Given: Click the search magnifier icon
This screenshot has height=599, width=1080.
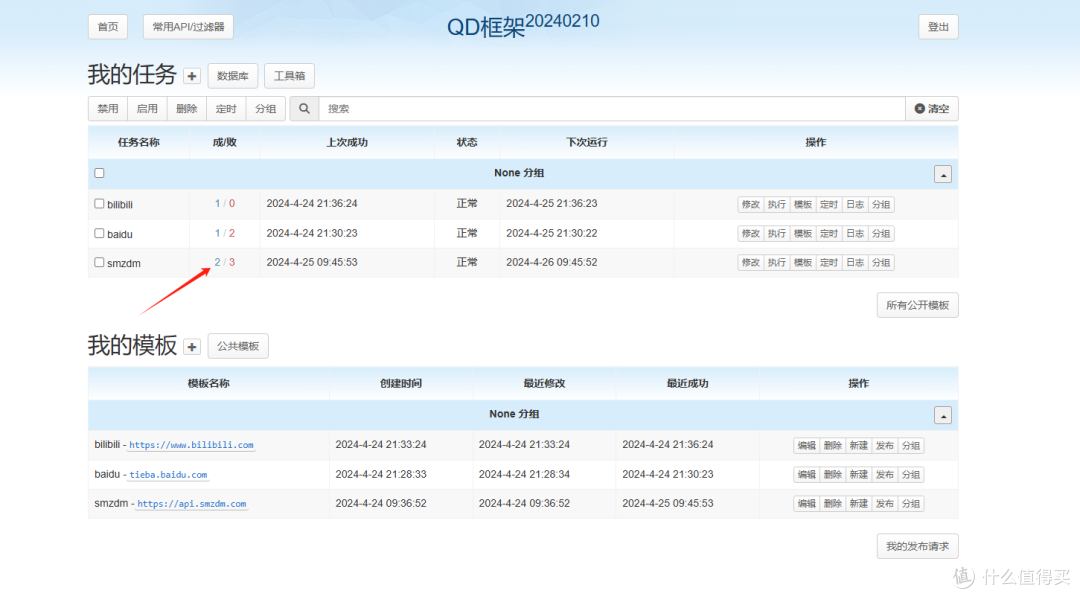Looking at the screenshot, I should pyautogui.click(x=304, y=109).
